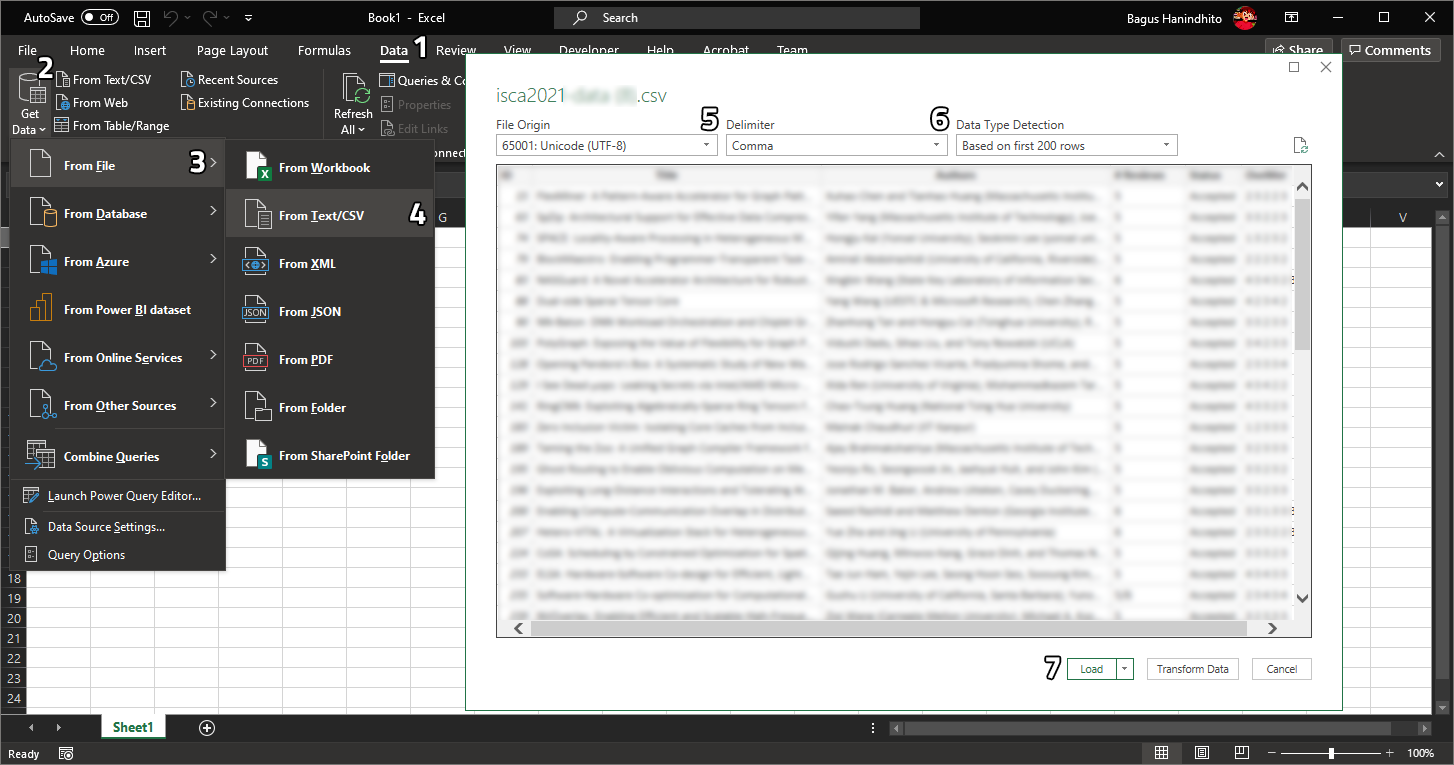Choose From JSON in the submenu
The height and width of the screenshot is (765, 1454).
click(330, 312)
